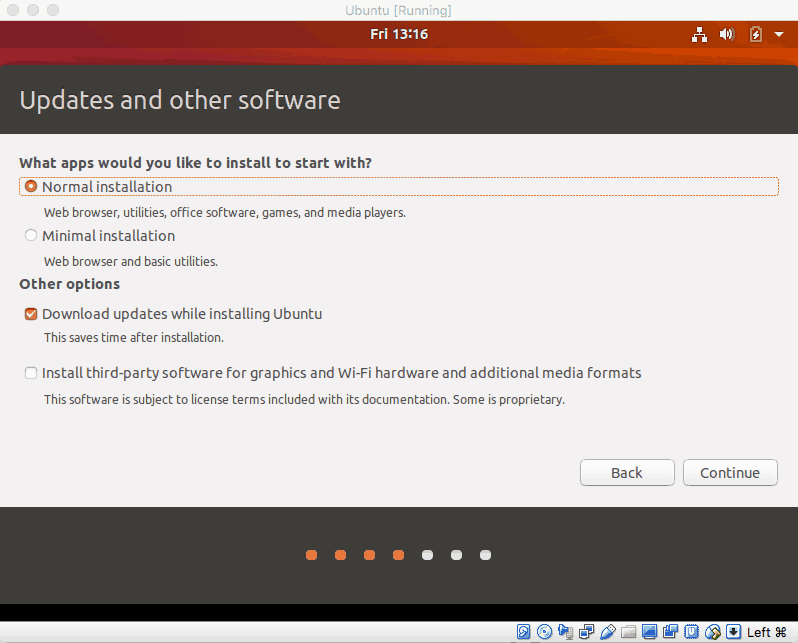Open the USB devices status icon
Viewport: 798px width, 643px height.
point(608,632)
